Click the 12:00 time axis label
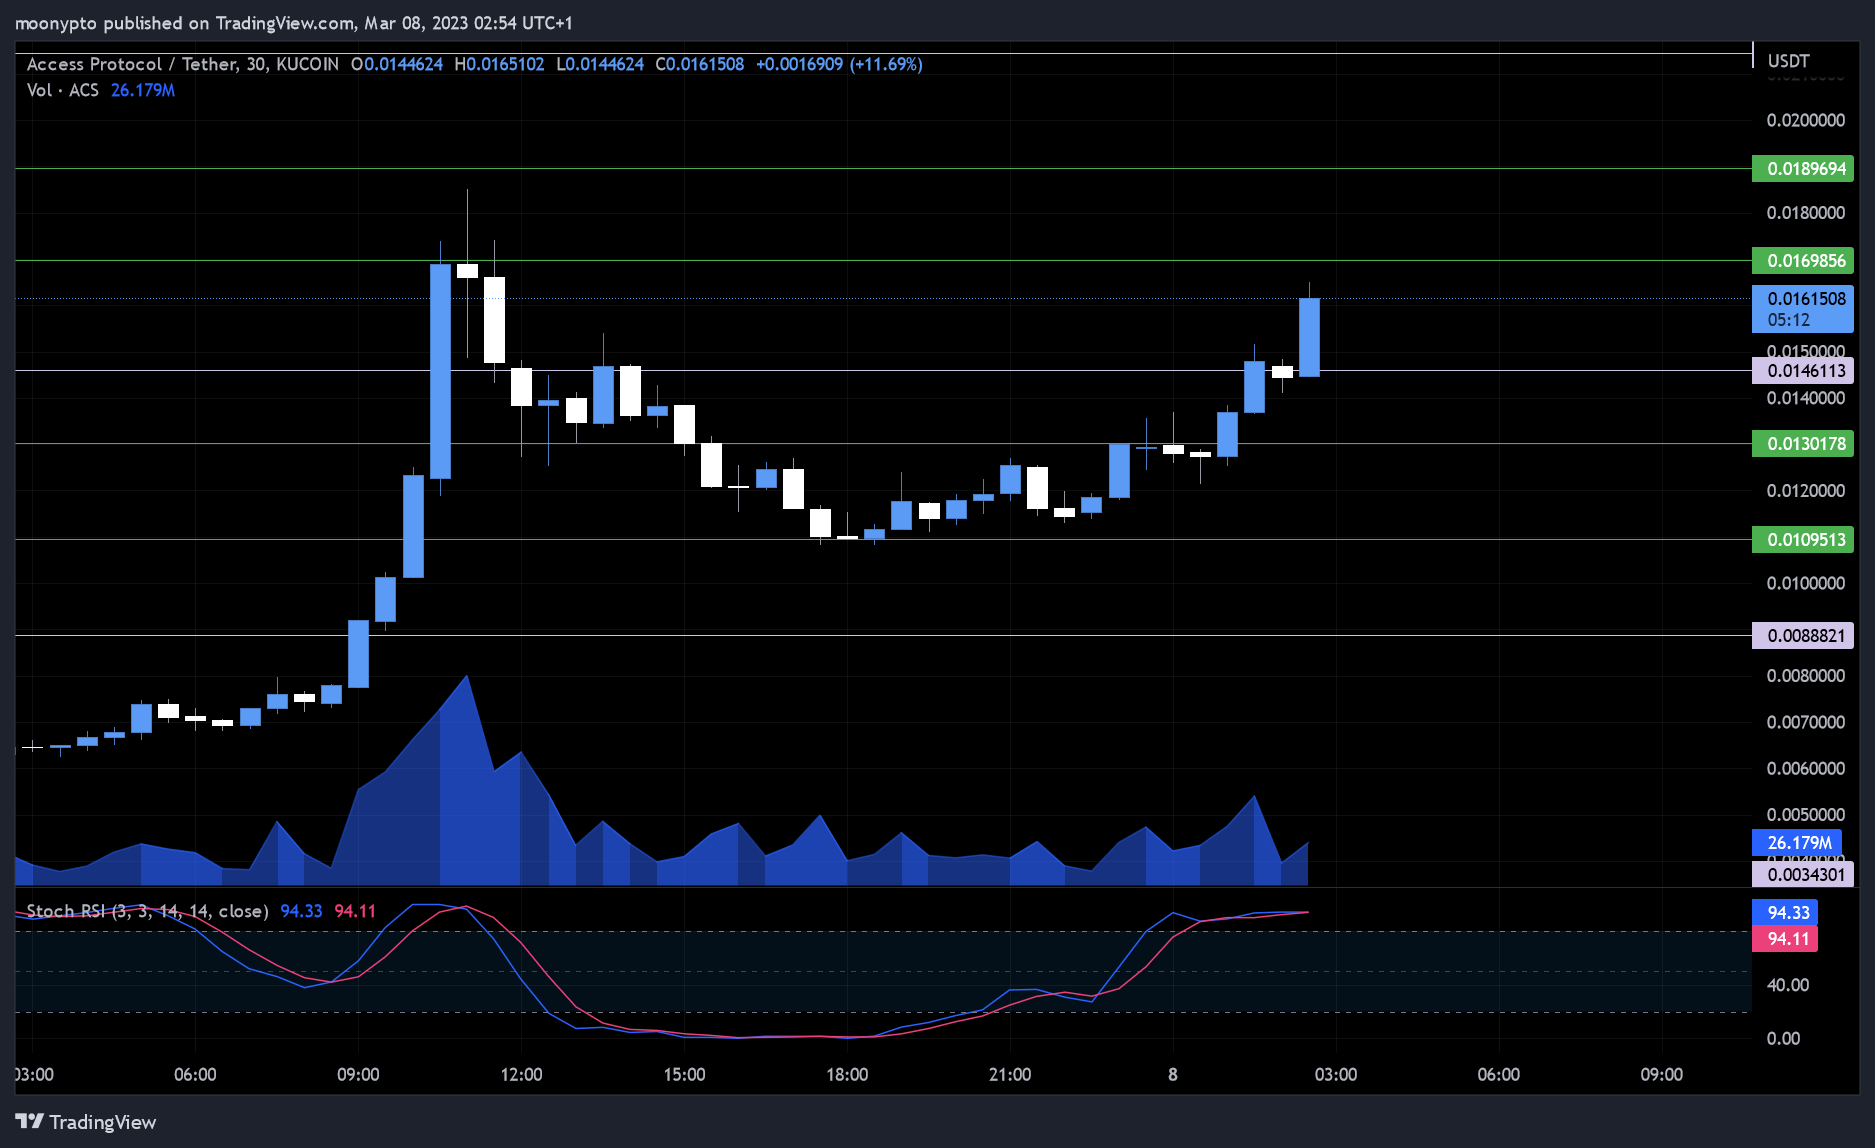 (x=521, y=1075)
